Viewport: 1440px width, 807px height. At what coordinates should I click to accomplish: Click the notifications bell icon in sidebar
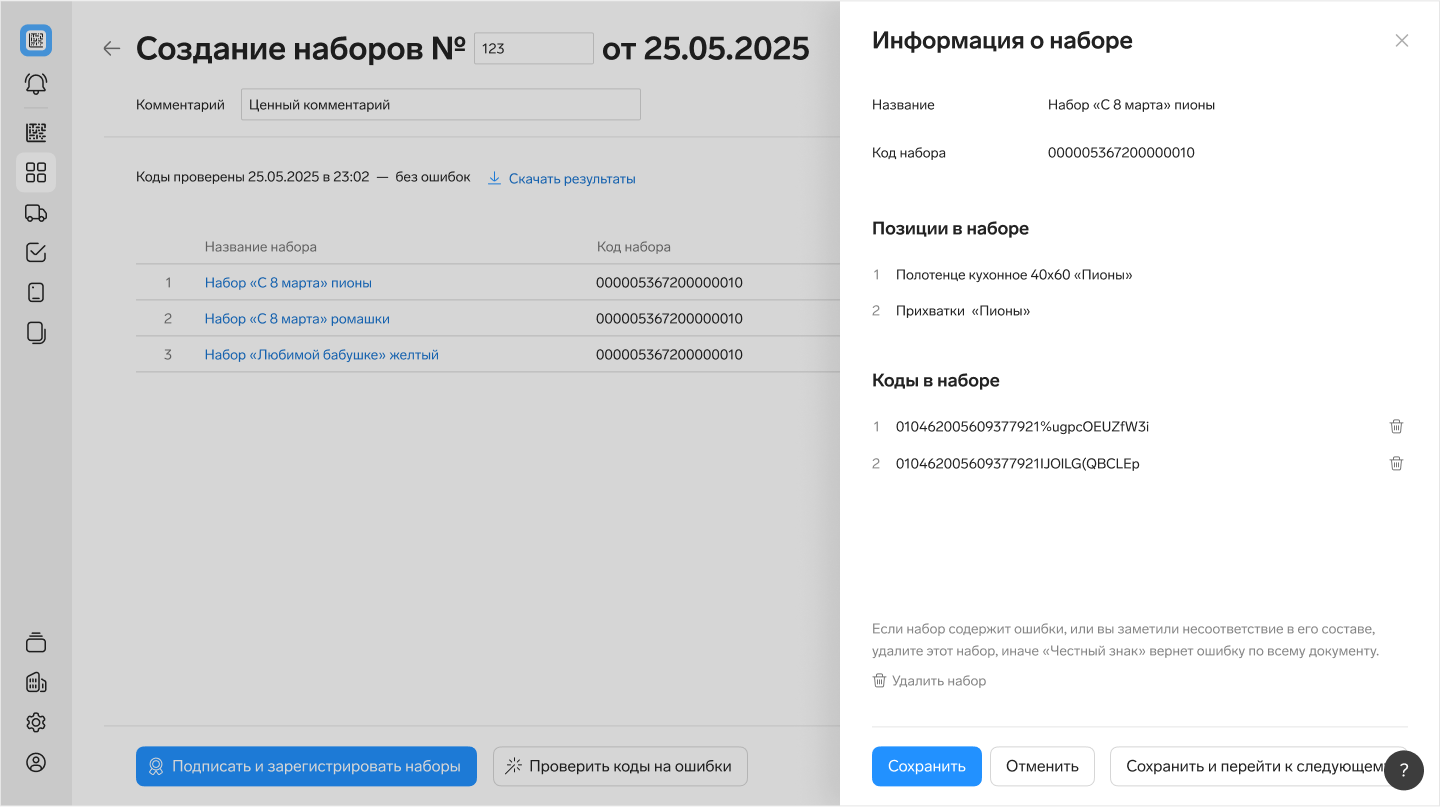36,84
